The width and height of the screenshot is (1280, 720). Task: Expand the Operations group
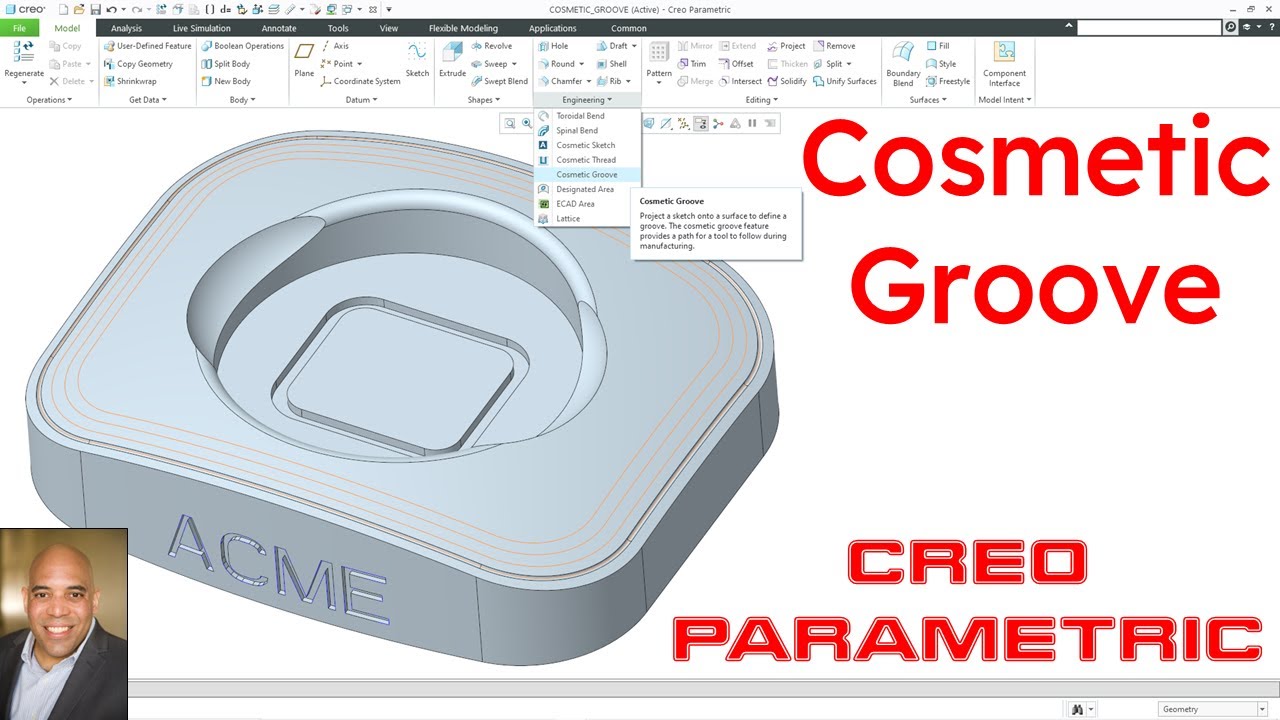[x=48, y=100]
